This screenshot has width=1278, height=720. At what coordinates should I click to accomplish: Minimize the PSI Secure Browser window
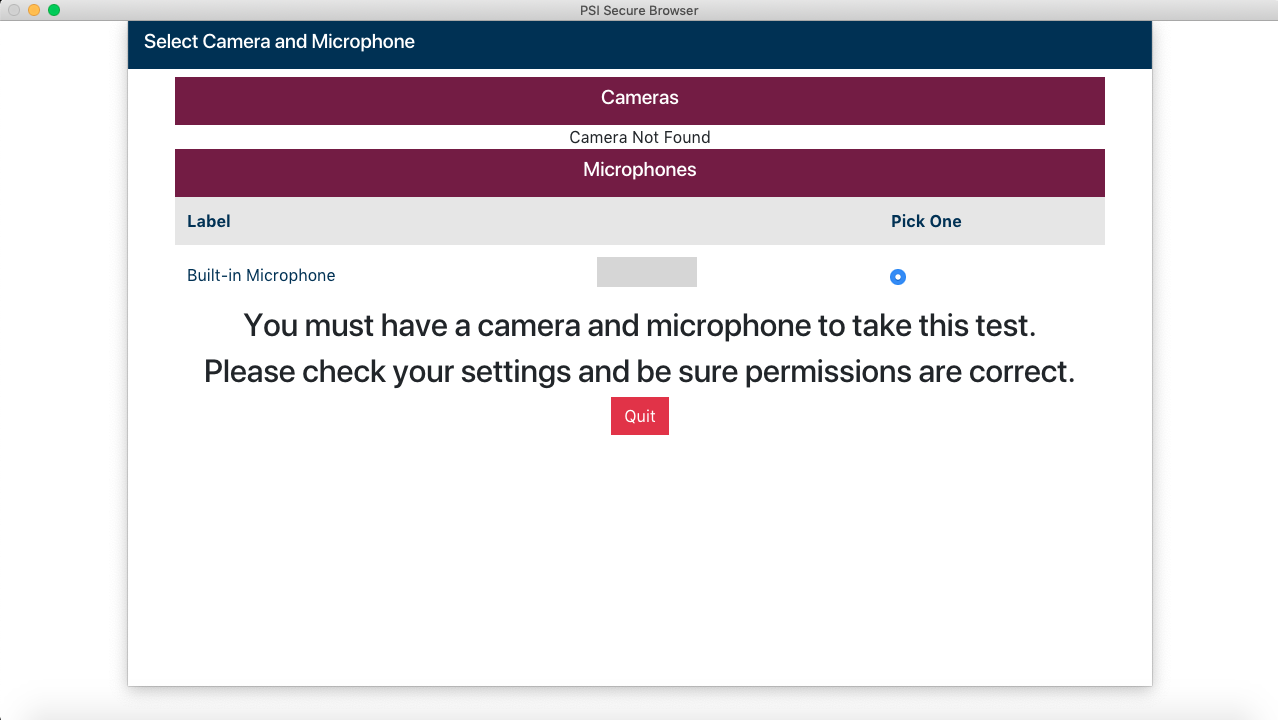[x=34, y=10]
